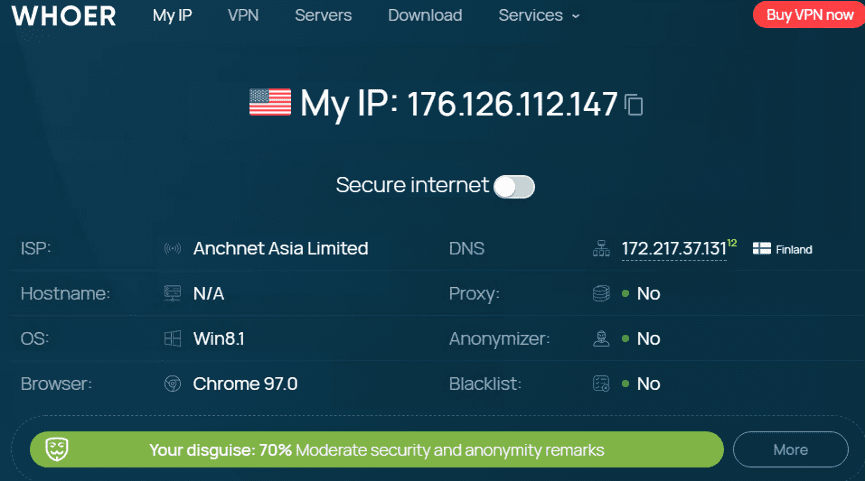
Task: Expand the Services dropdown menu
Action: tap(539, 15)
